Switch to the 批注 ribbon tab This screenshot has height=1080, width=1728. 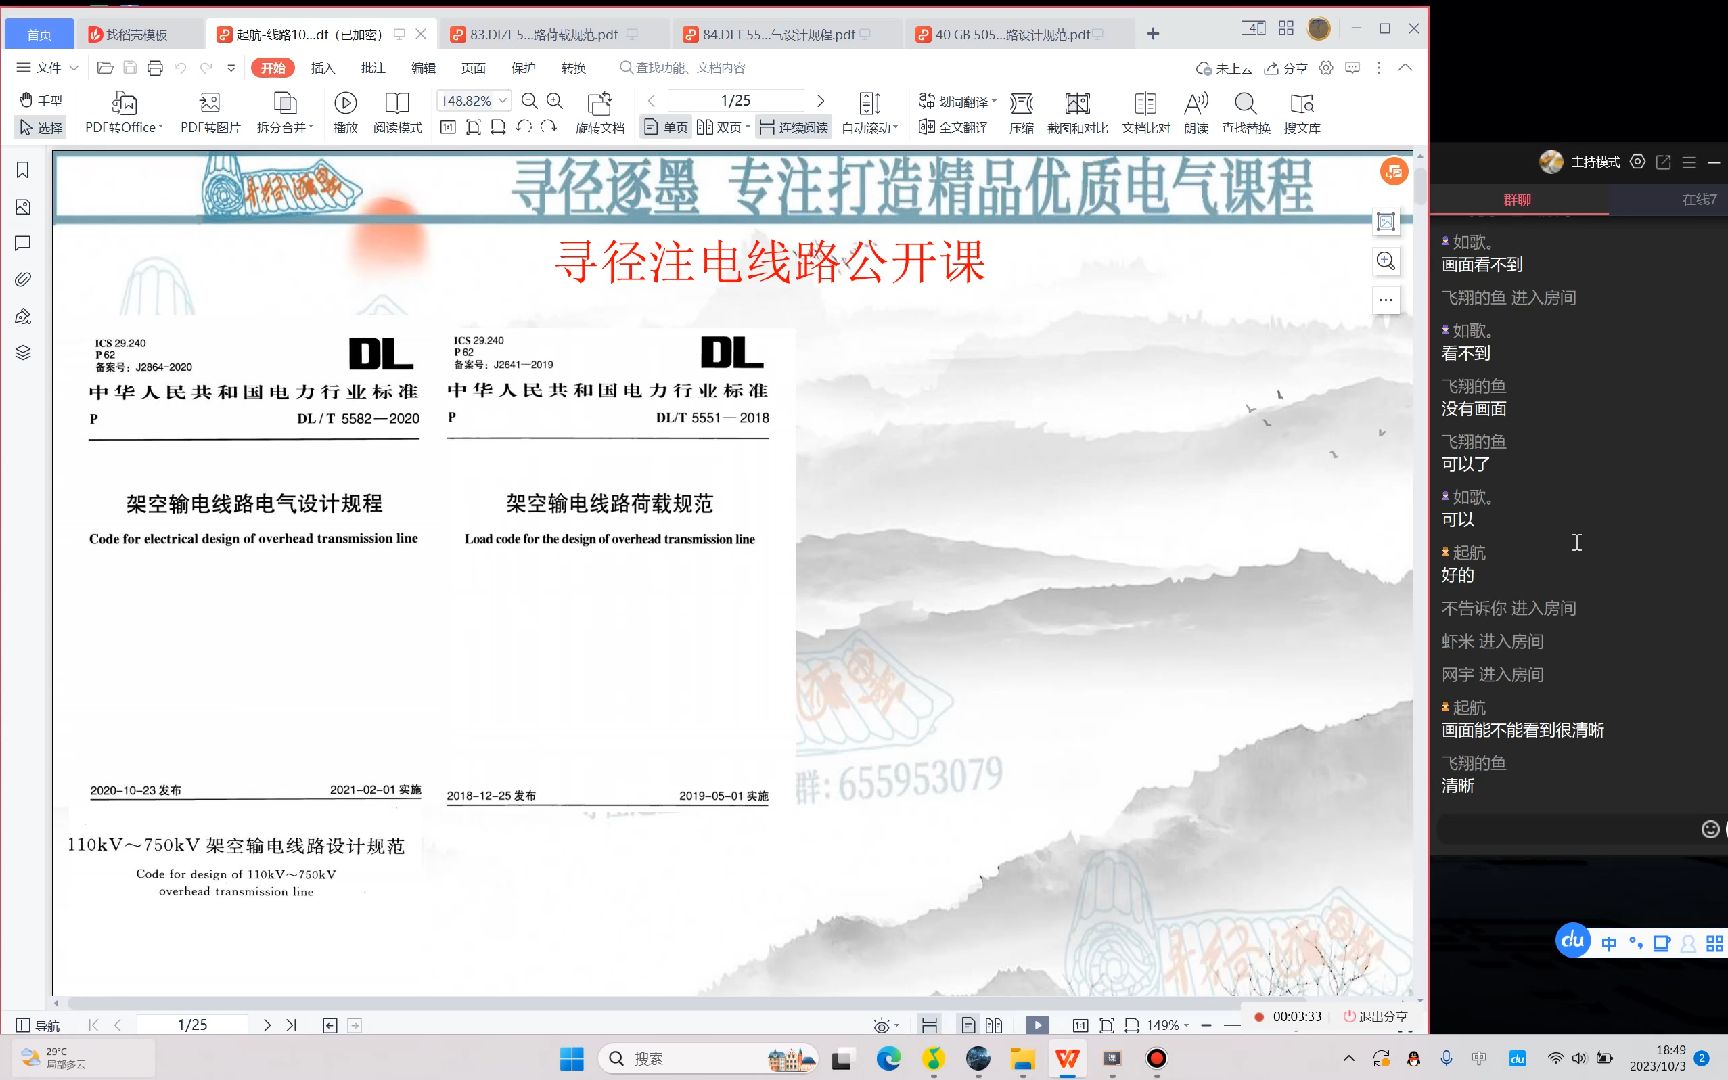click(x=372, y=68)
